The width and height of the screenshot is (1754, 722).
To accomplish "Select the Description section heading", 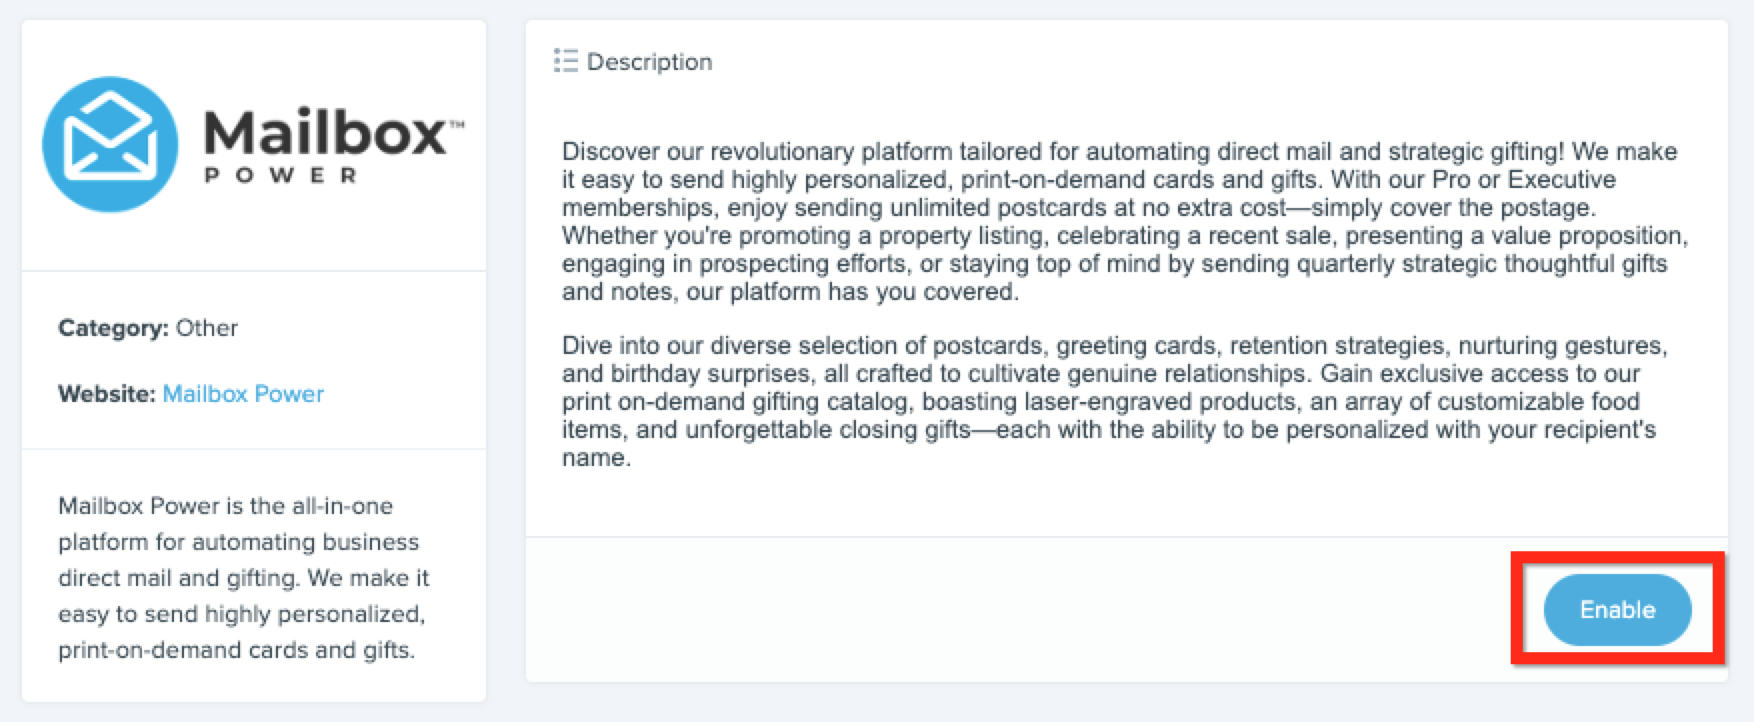I will (649, 62).
